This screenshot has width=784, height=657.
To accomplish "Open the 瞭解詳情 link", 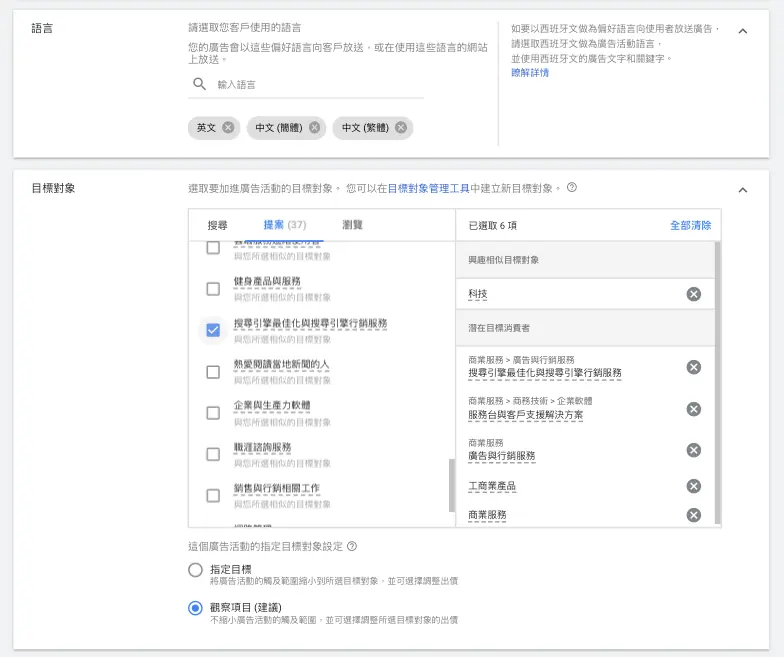I will click(530, 72).
